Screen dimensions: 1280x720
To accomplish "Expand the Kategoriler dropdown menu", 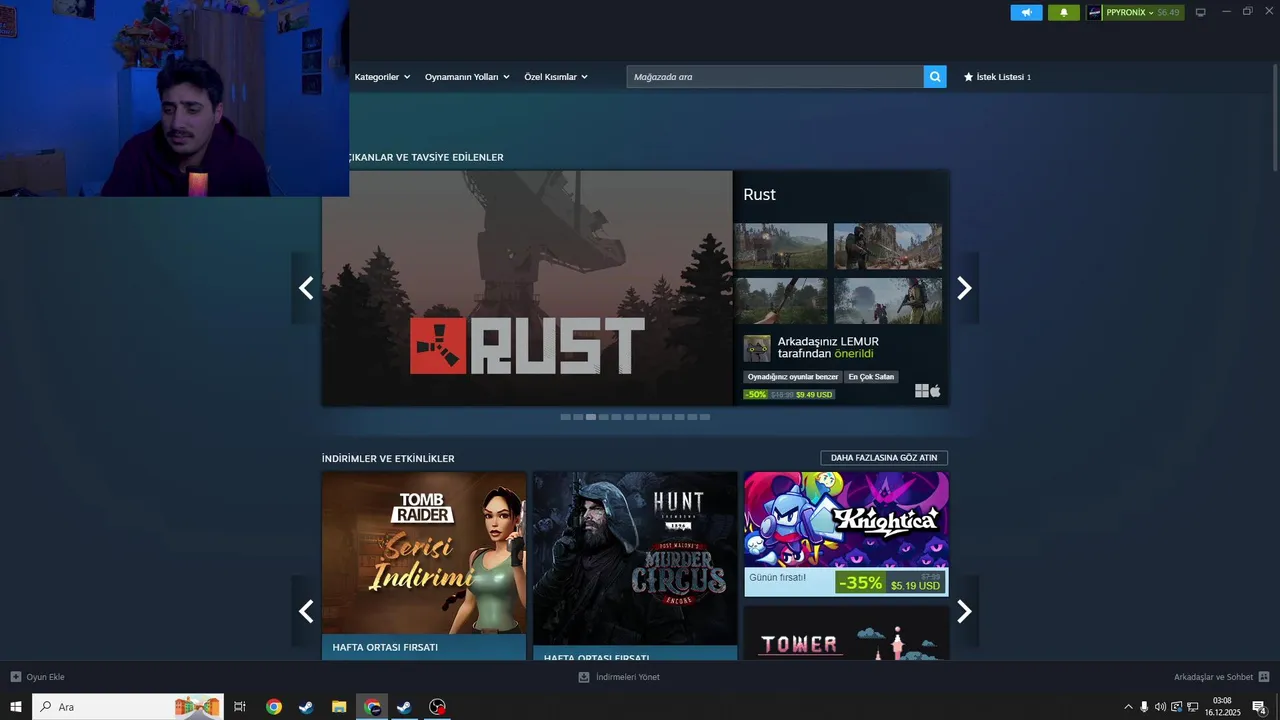I will pyautogui.click(x=382, y=77).
